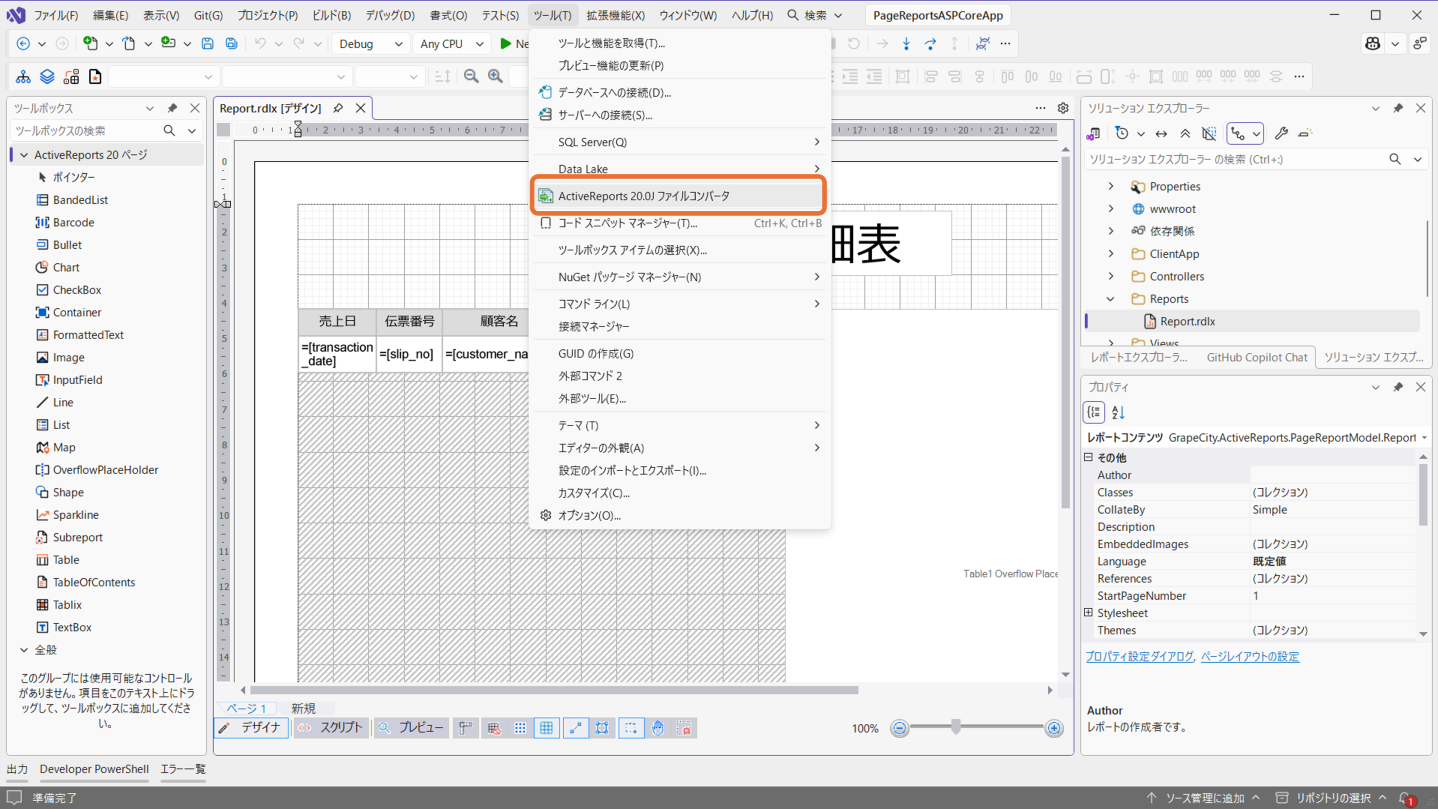This screenshot has height=809, width=1438.
Task: Click sync with active document arrows icon
Action: pyautogui.click(x=1161, y=133)
